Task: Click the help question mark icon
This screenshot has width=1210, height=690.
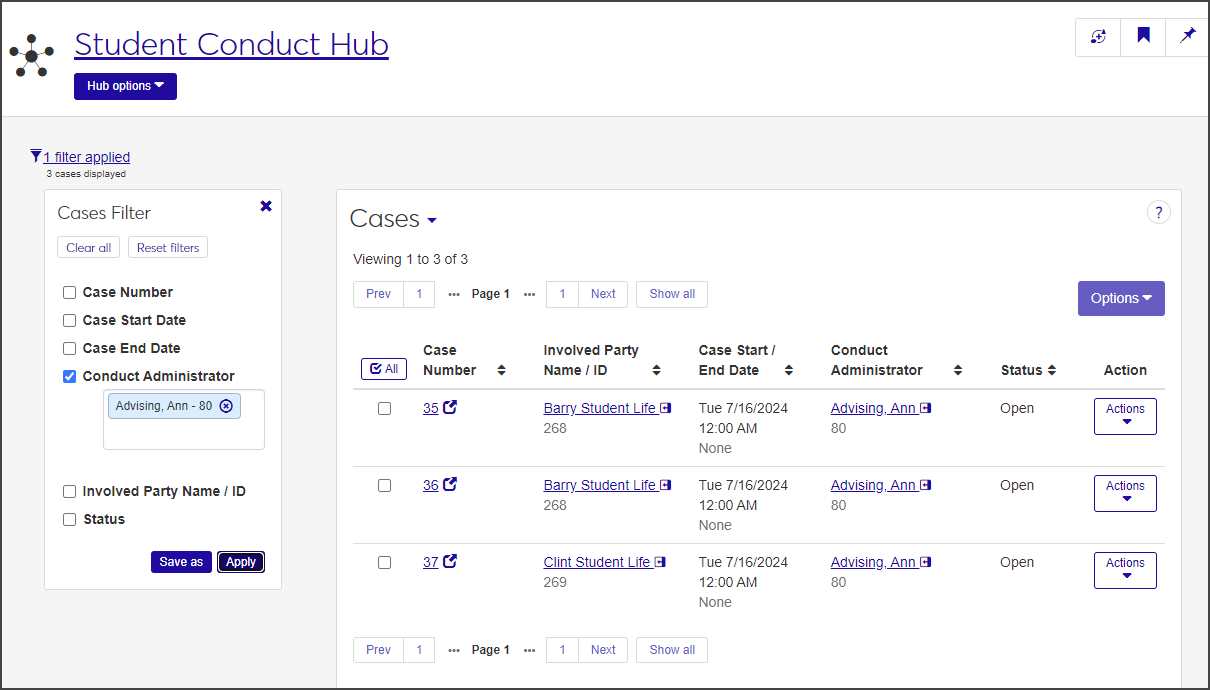Action: point(1158,212)
